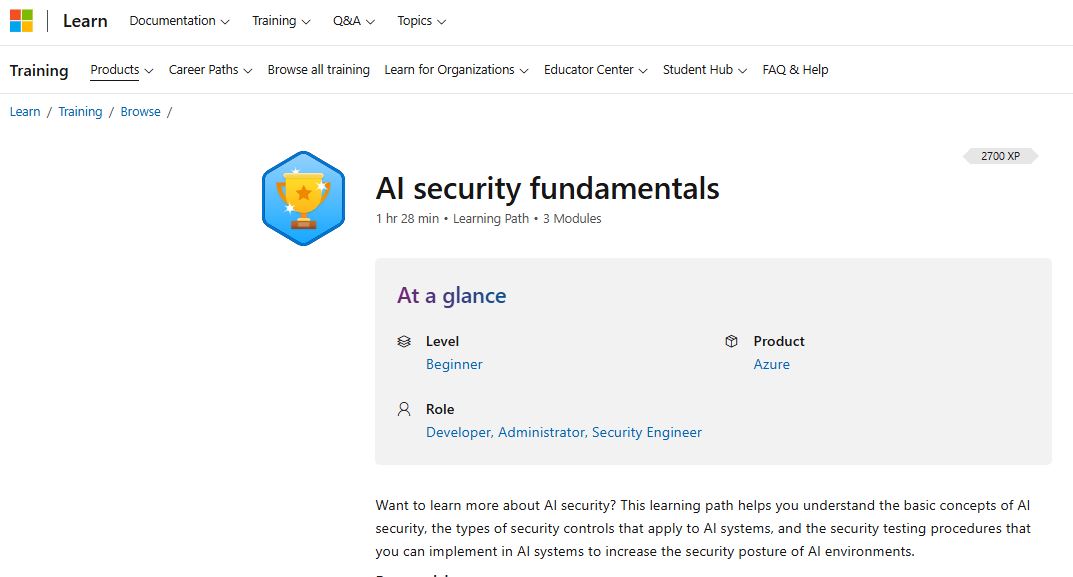Click the Product tag icon
Viewport: 1073px width, 577px height.
(731, 341)
